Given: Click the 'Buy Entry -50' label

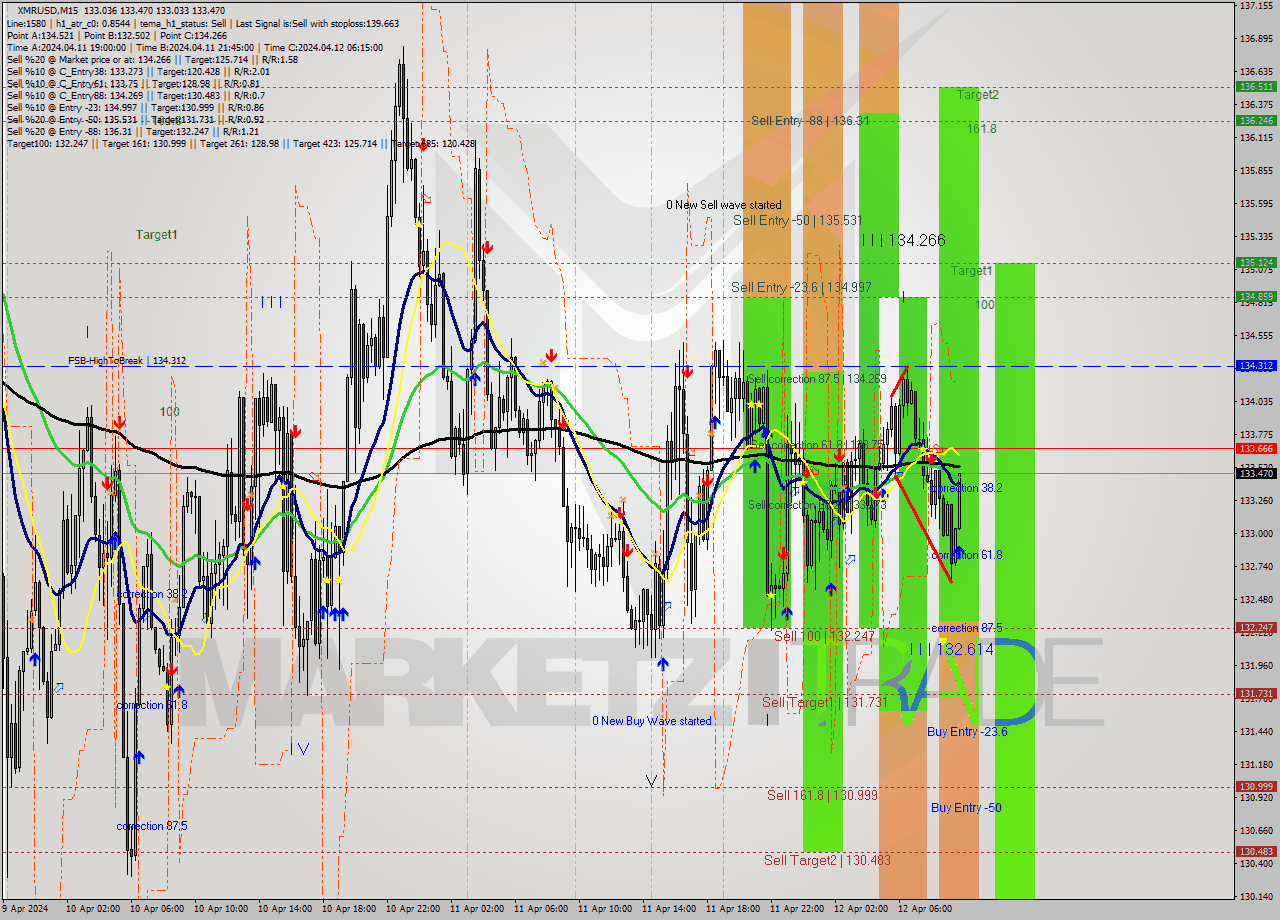Looking at the screenshot, I should [966, 808].
